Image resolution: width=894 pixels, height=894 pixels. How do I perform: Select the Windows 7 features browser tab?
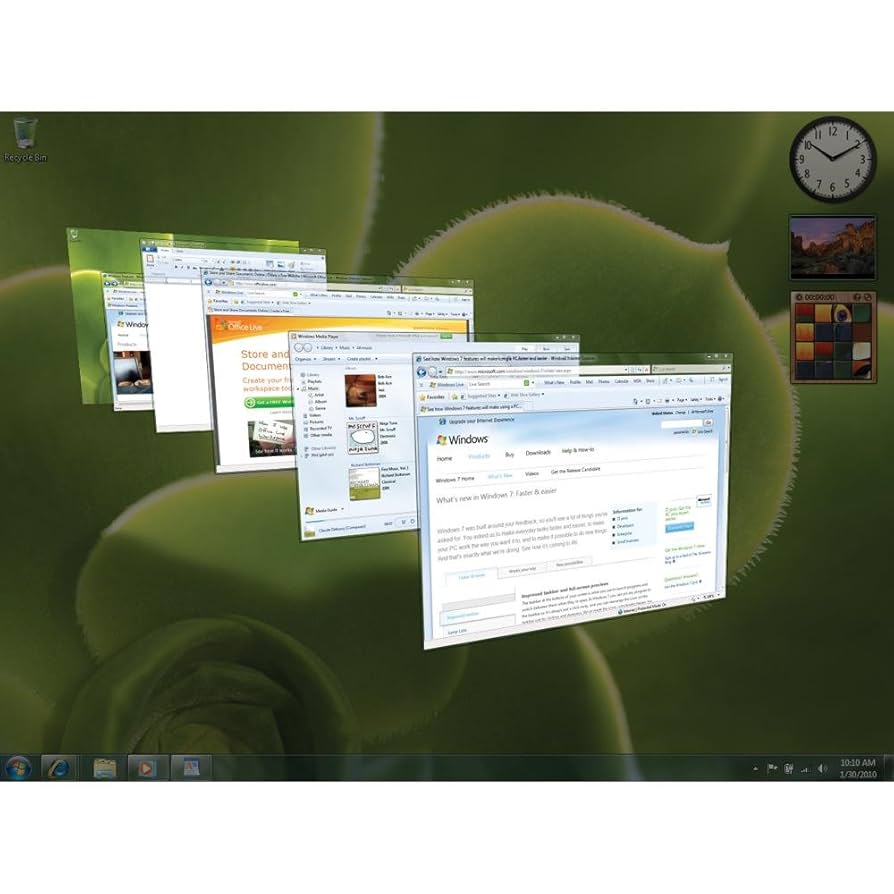click(x=471, y=405)
